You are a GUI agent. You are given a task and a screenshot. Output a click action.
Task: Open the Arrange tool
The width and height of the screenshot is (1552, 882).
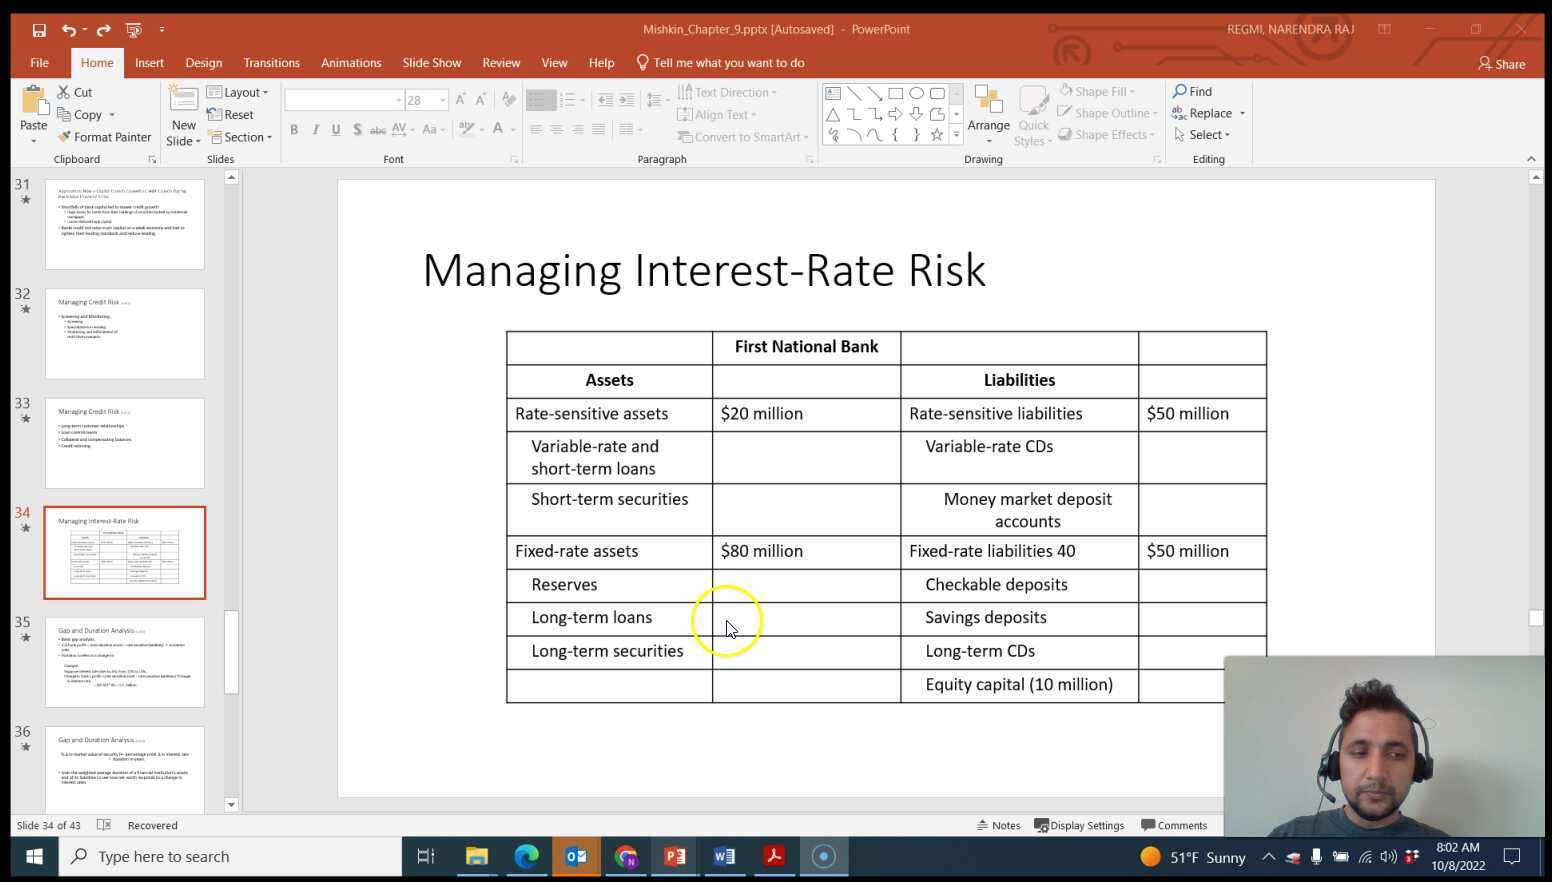(x=988, y=113)
